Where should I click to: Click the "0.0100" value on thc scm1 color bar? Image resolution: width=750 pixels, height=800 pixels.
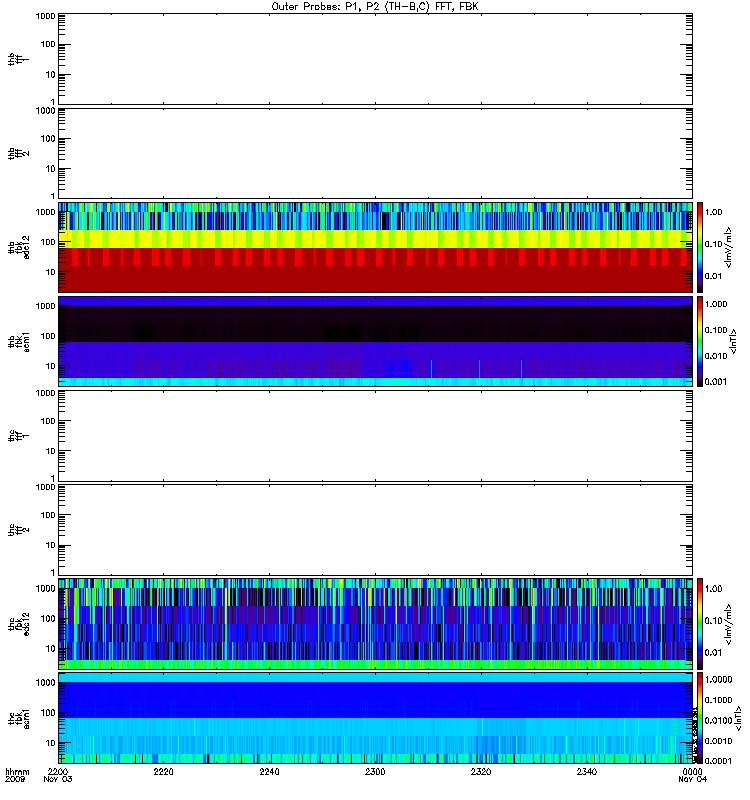point(718,720)
